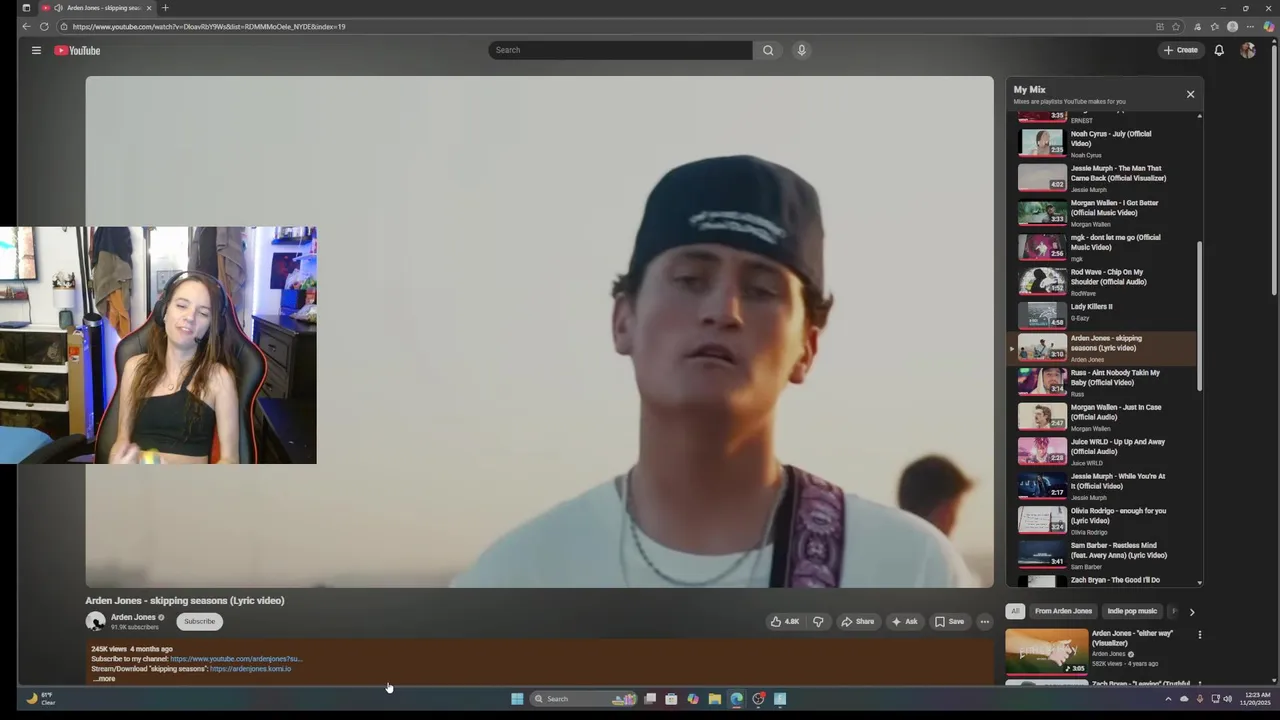Screen dimensions: 1280x720
Task: Open browser settings and more menu
Action: tap(1250, 26)
